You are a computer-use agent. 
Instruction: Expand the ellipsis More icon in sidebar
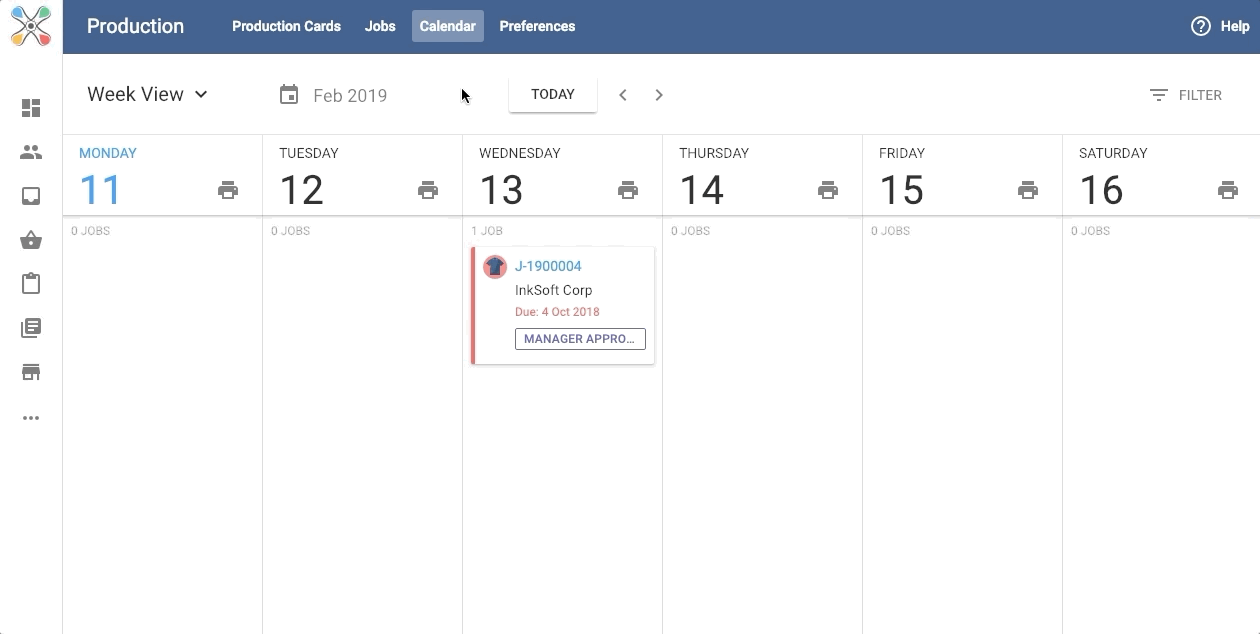click(x=31, y=418)
